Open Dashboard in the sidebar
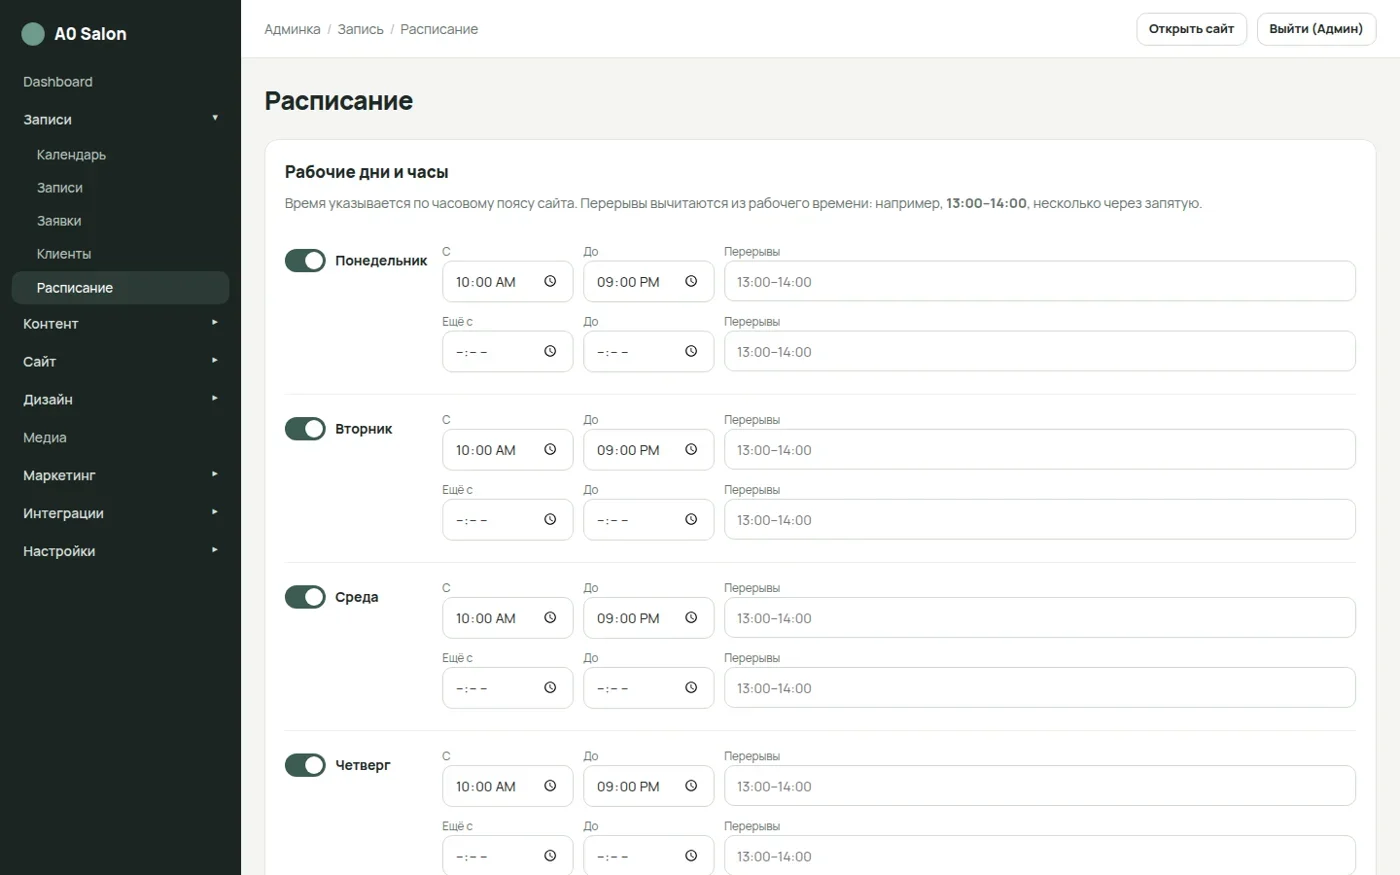Image resolution: width=1400 pixels, height=875 pixels. click(x=120, y=82)
